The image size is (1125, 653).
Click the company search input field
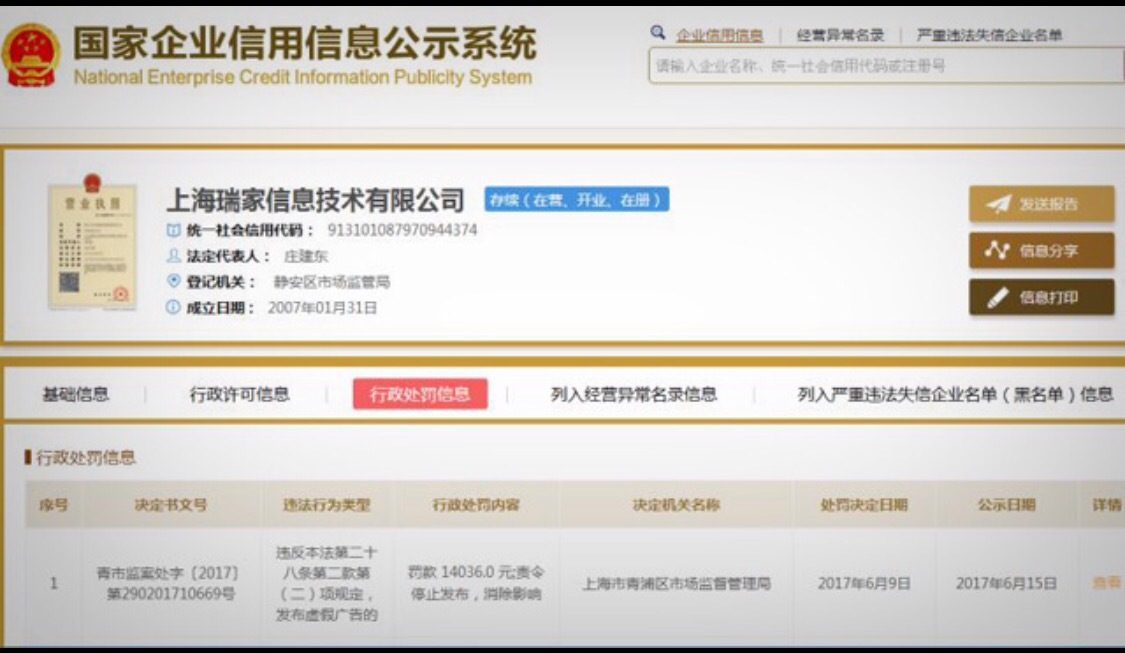coord(880,67)
